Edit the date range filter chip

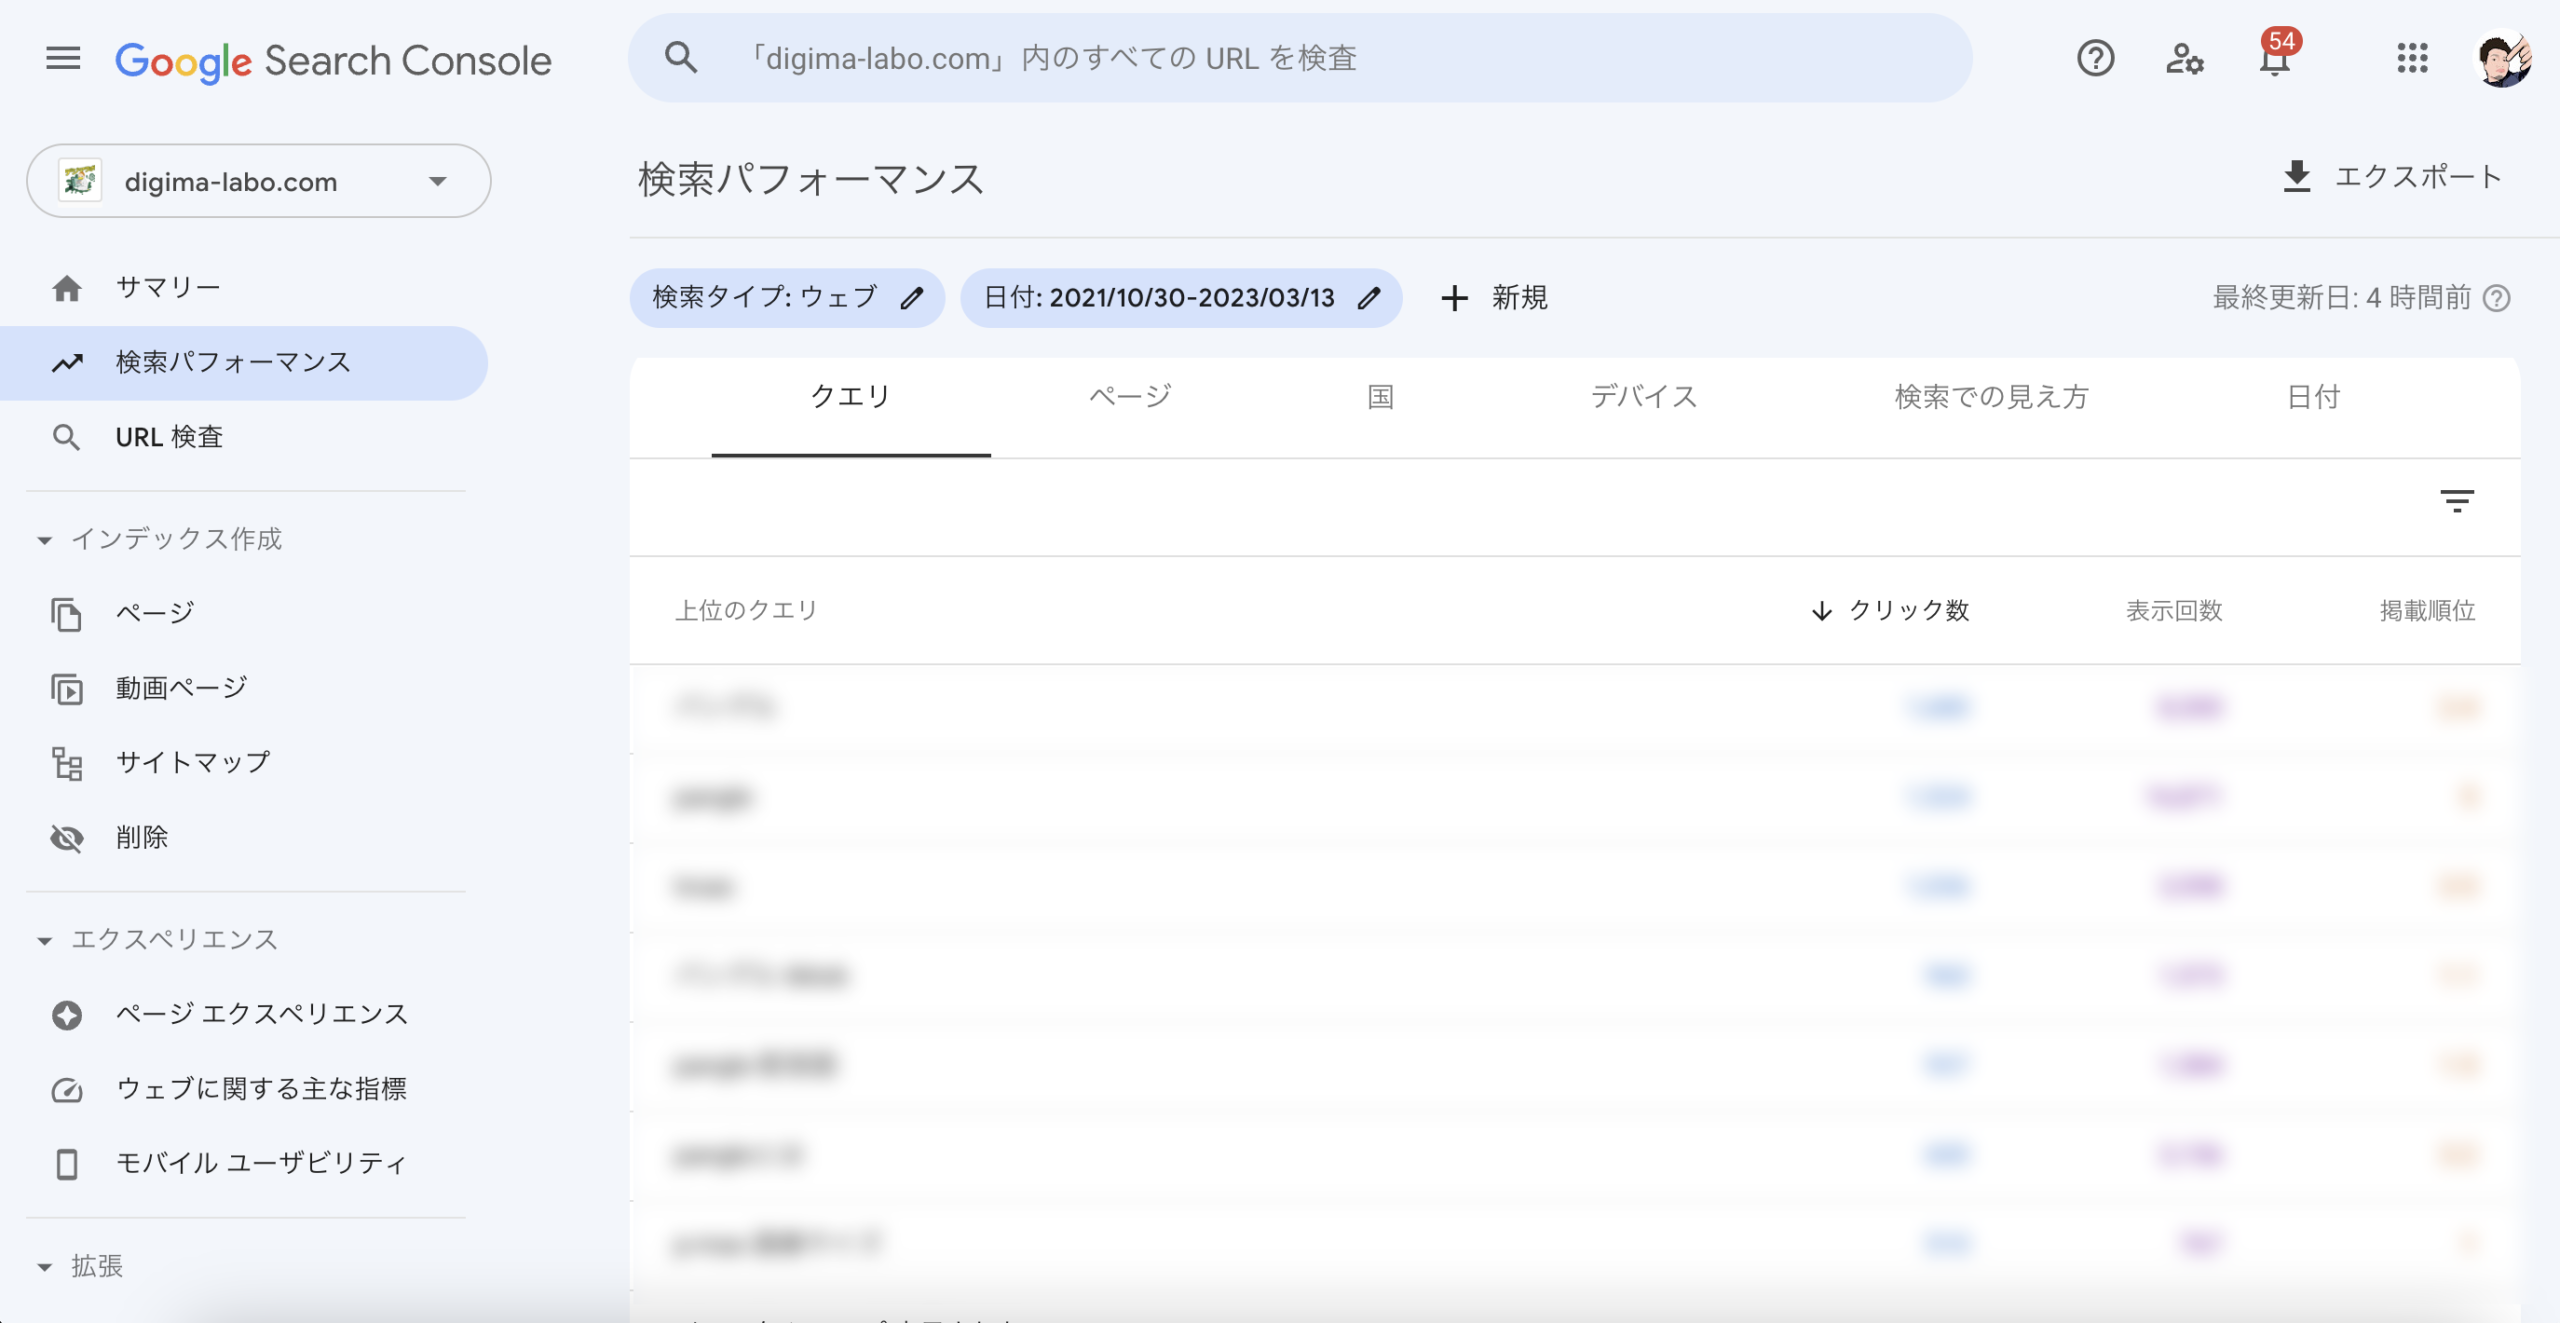pyautogui.click(x=1369, y=297)
